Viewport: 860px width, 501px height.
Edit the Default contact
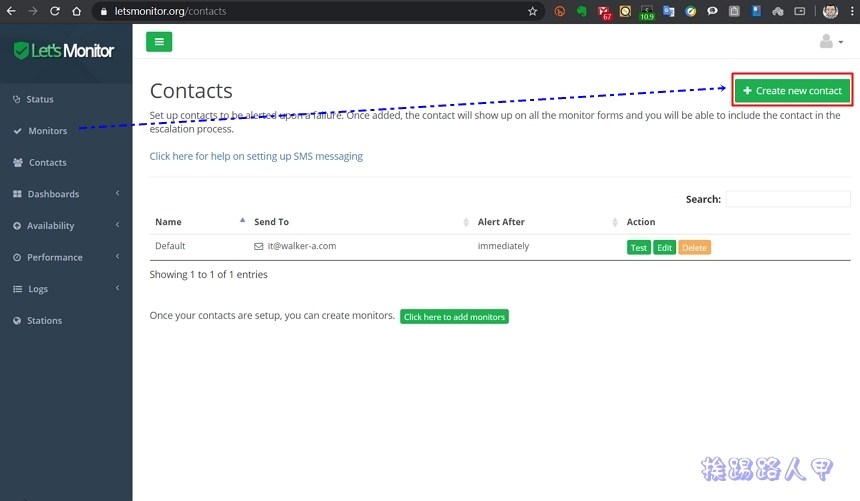pos(664,247)
